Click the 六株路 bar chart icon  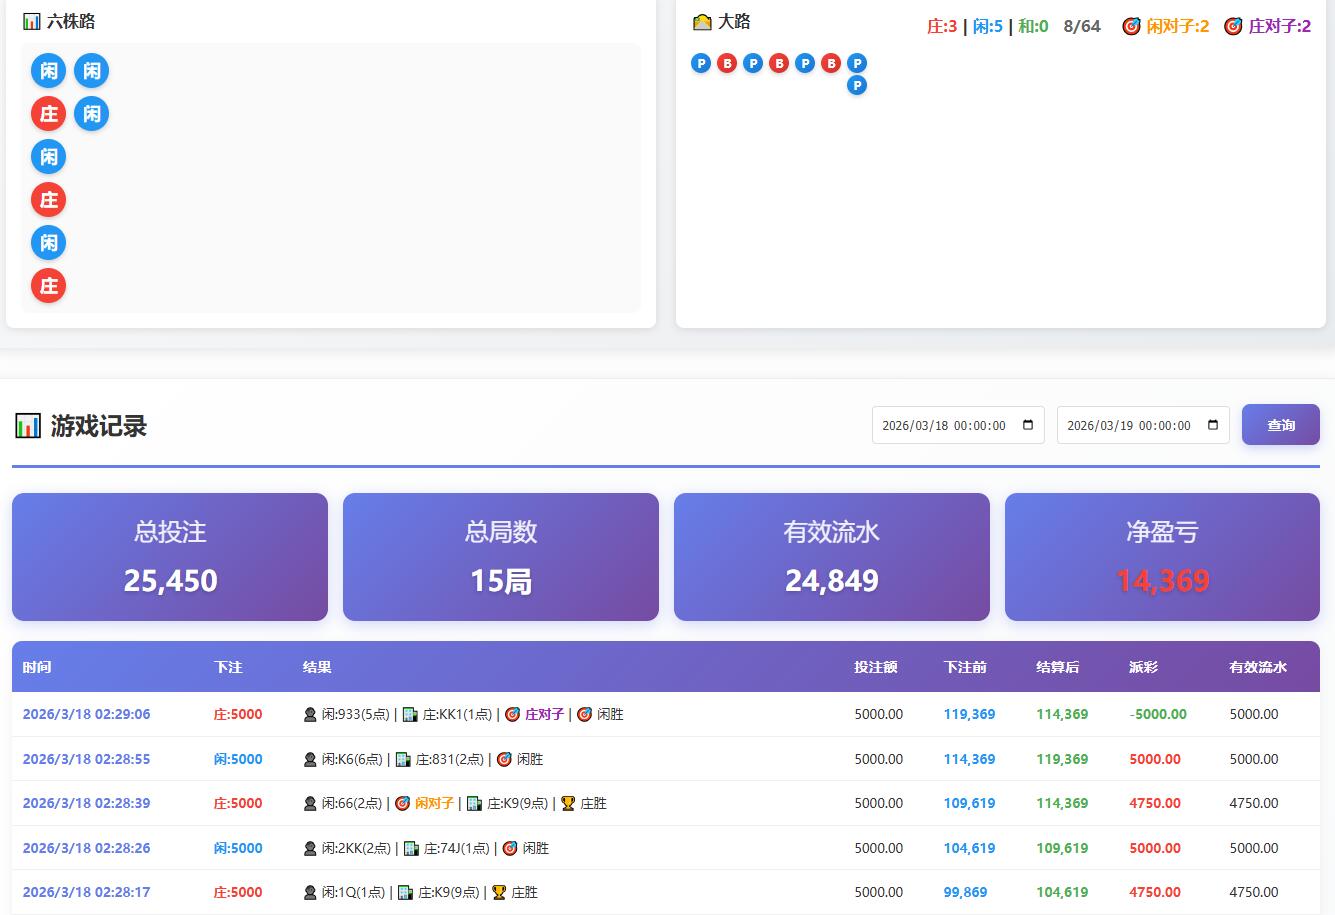pyautogui.click(x=31, y=21)
